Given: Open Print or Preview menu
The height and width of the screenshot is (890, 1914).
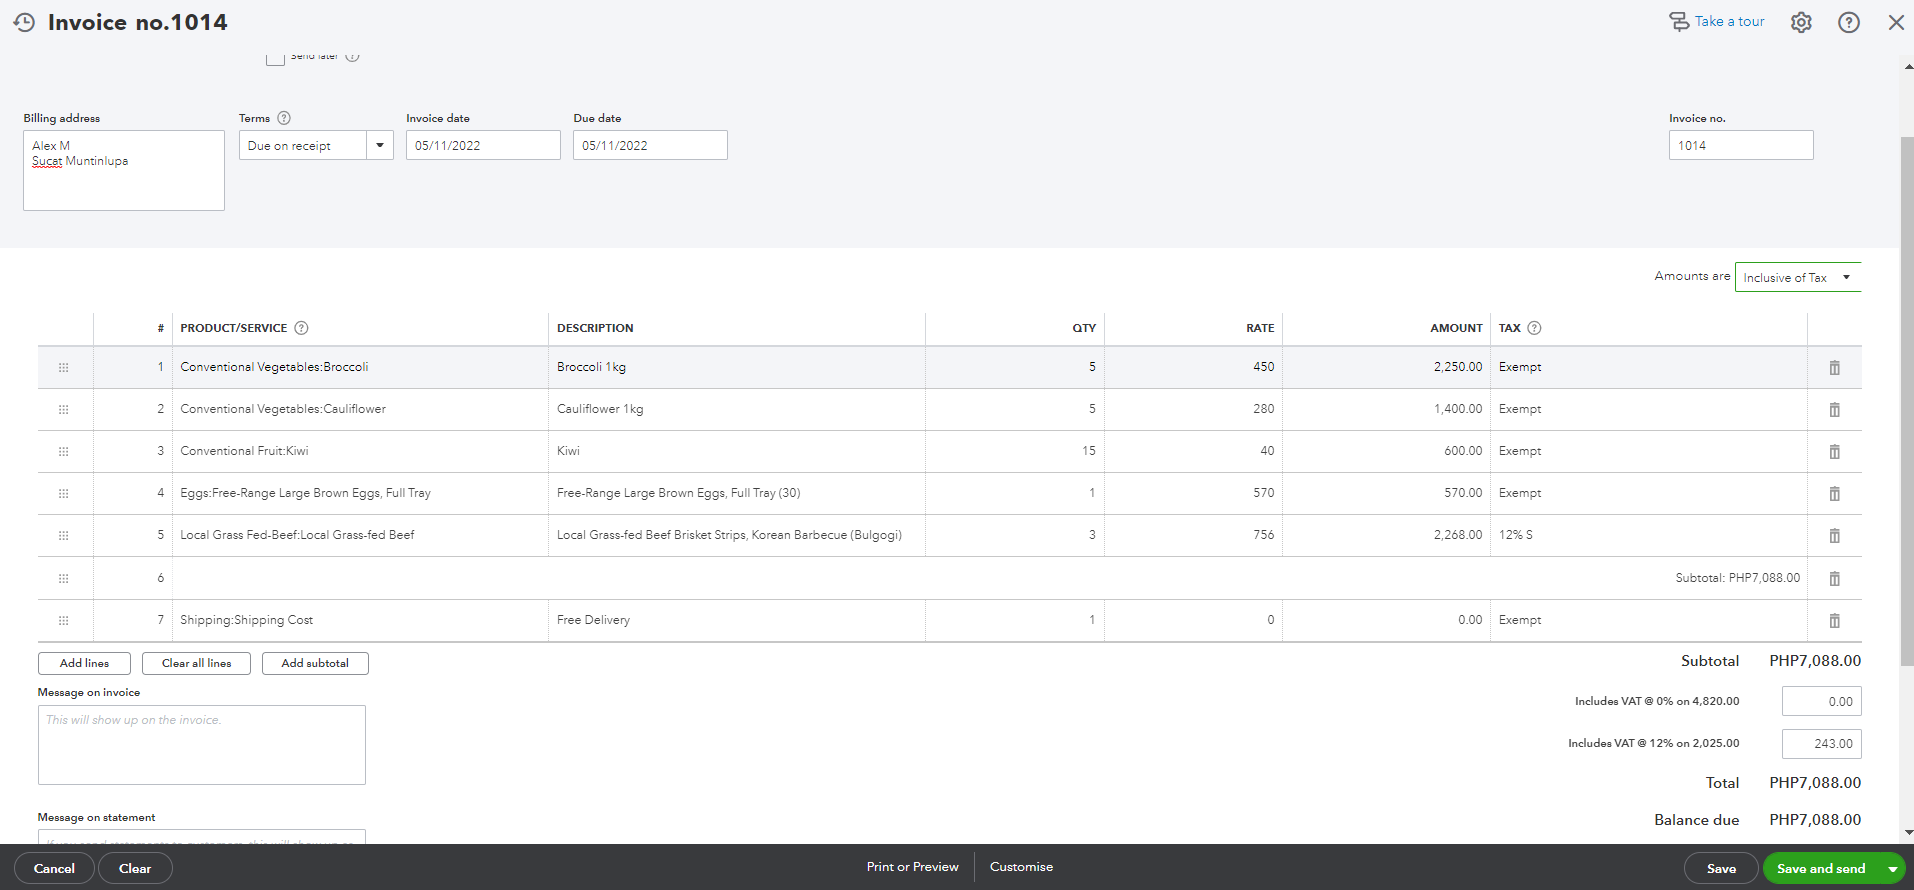Looking at the screenshot, I should point(912,867).
